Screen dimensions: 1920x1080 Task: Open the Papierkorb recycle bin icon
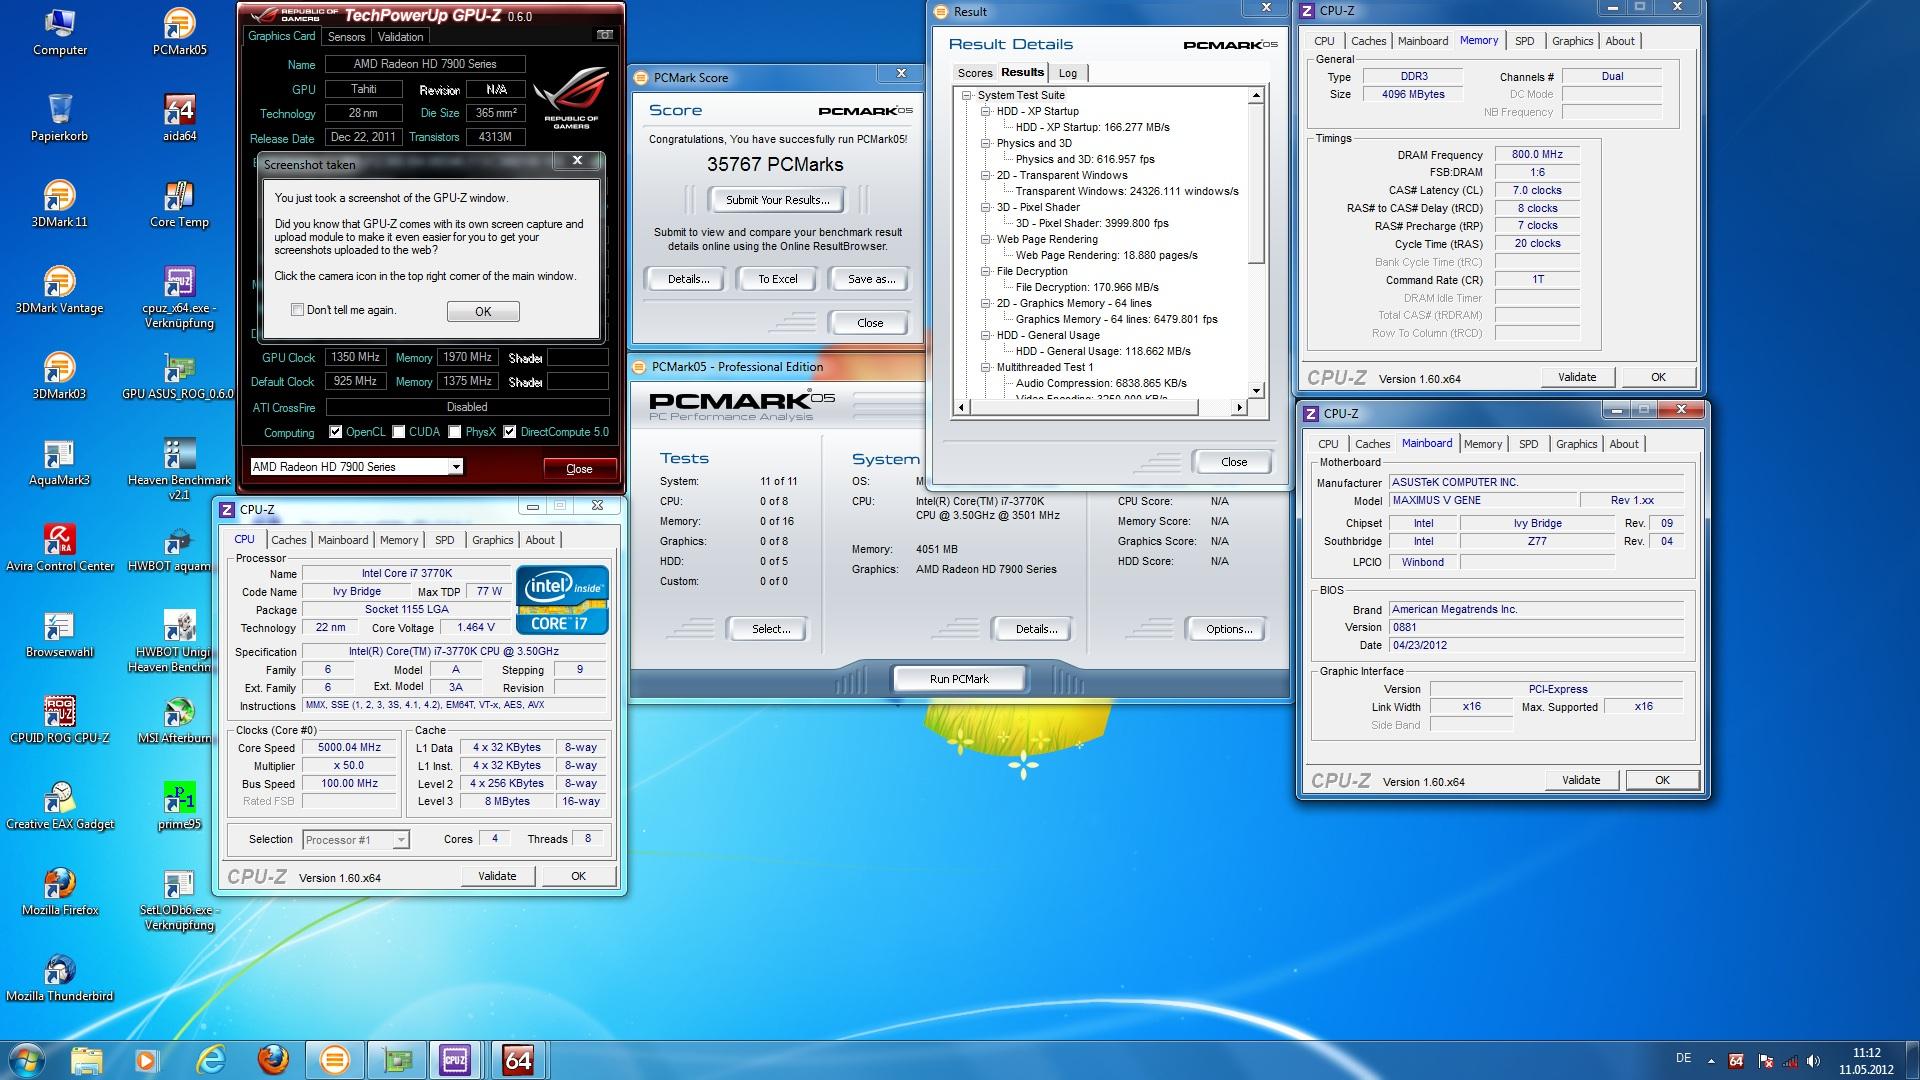60,118
